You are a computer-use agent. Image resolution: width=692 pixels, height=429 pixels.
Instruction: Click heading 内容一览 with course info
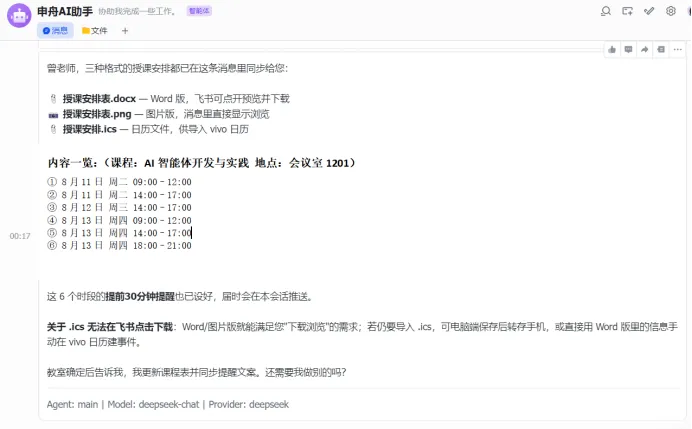click(x=201, y=163)
